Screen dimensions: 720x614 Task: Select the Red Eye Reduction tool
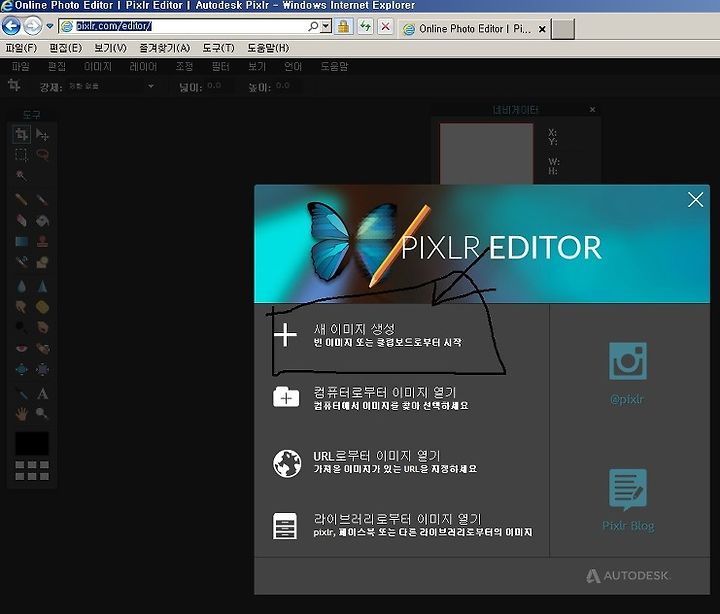21,349
